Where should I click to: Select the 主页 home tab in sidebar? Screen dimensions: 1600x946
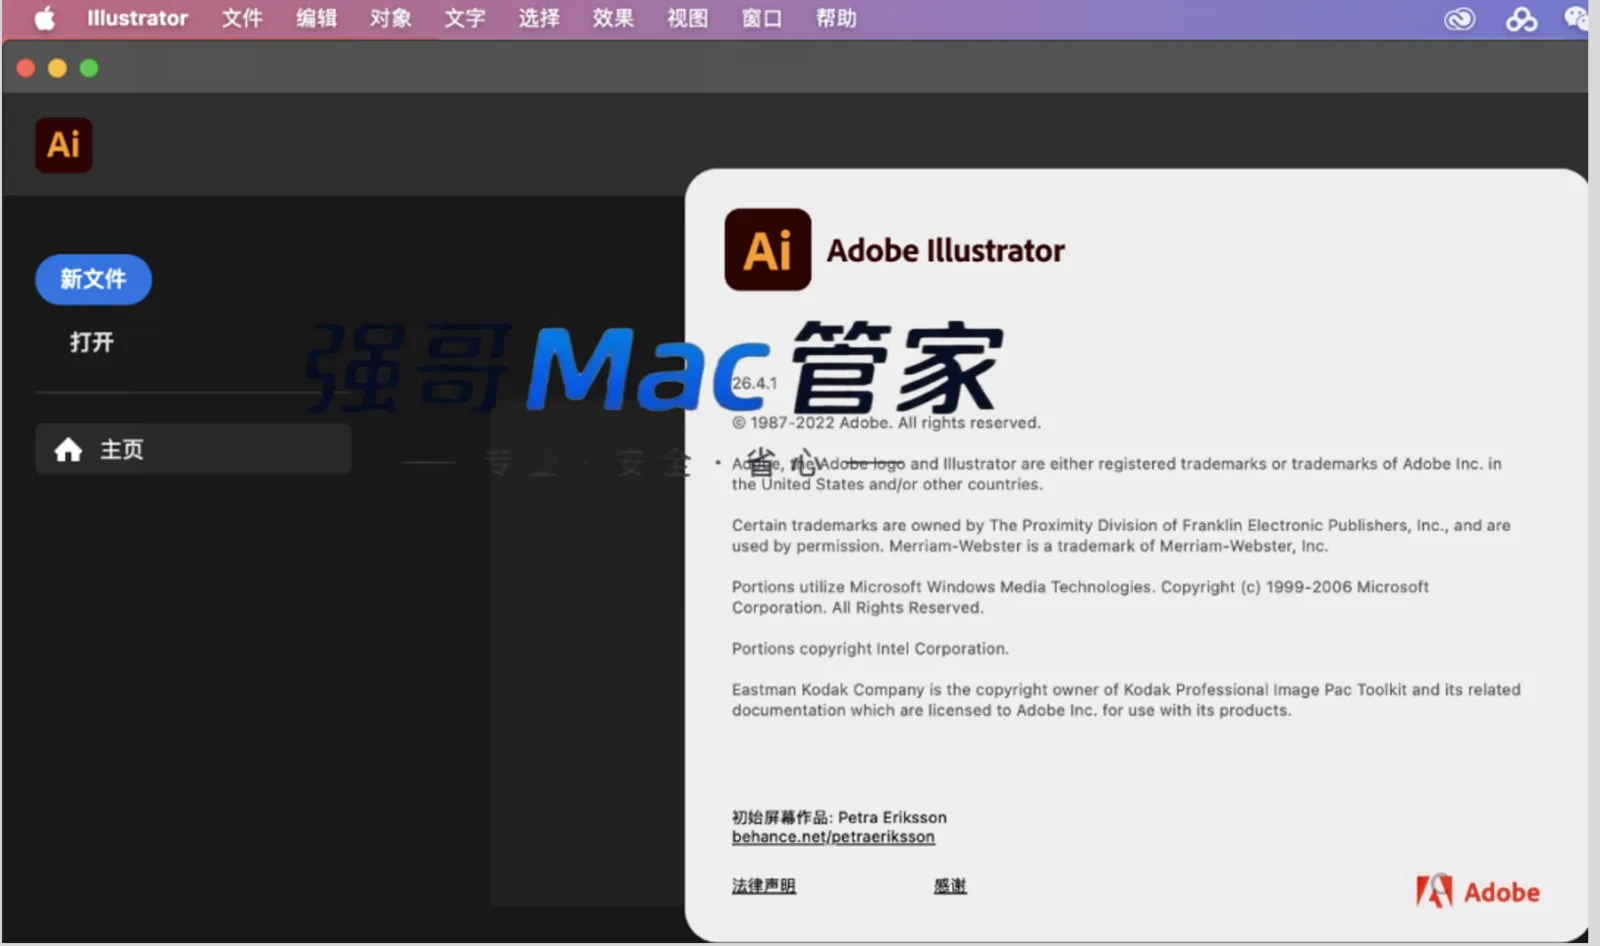coord(193,449)
